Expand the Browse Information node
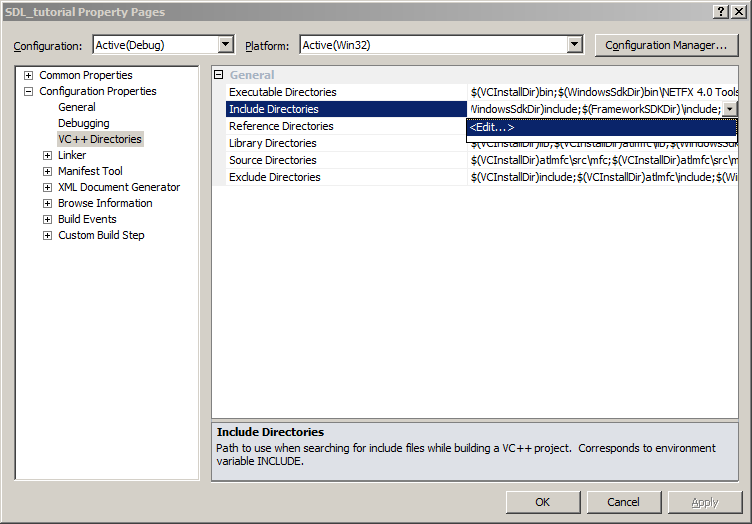The width and height of the screenshot is (752, 524). point(47,203)
